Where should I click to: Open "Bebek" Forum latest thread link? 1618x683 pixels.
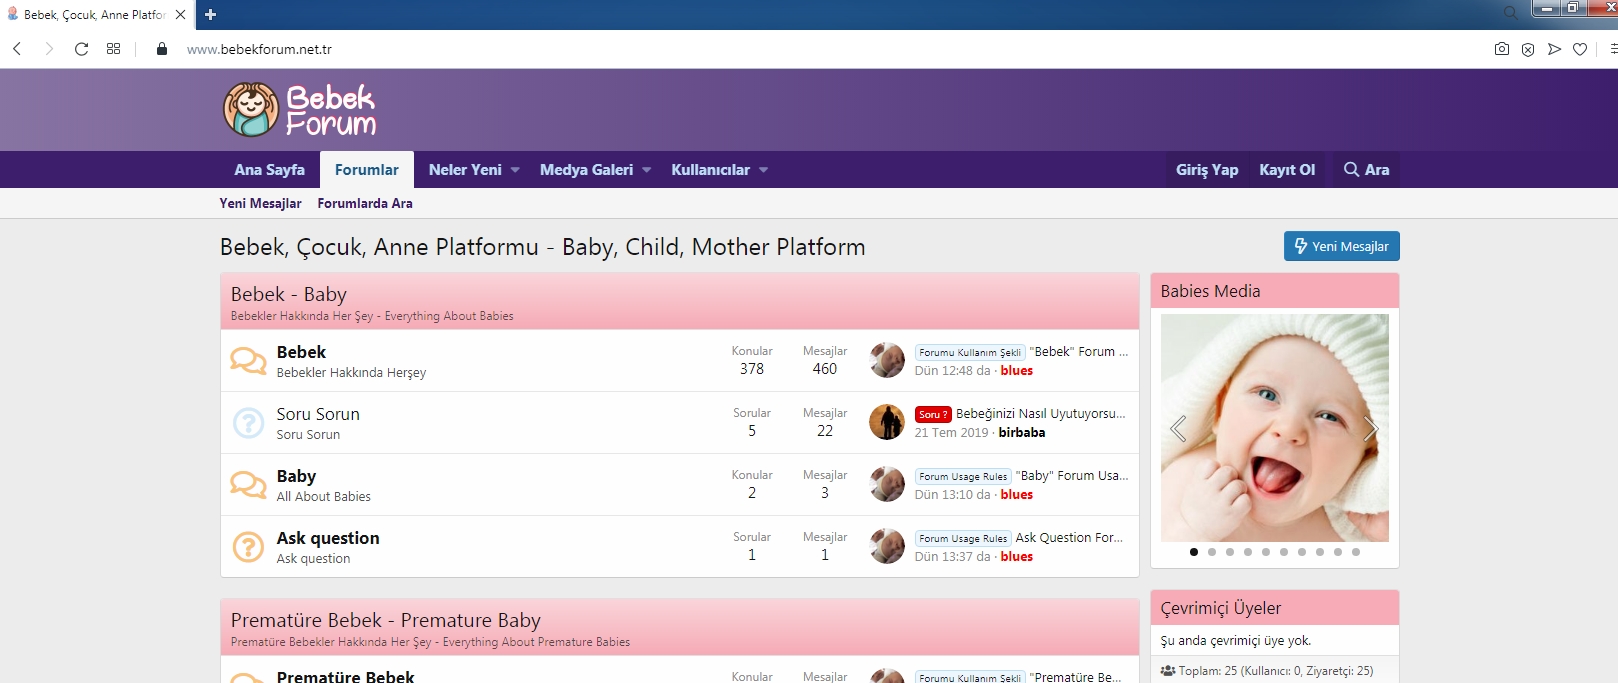[1079, 352]
